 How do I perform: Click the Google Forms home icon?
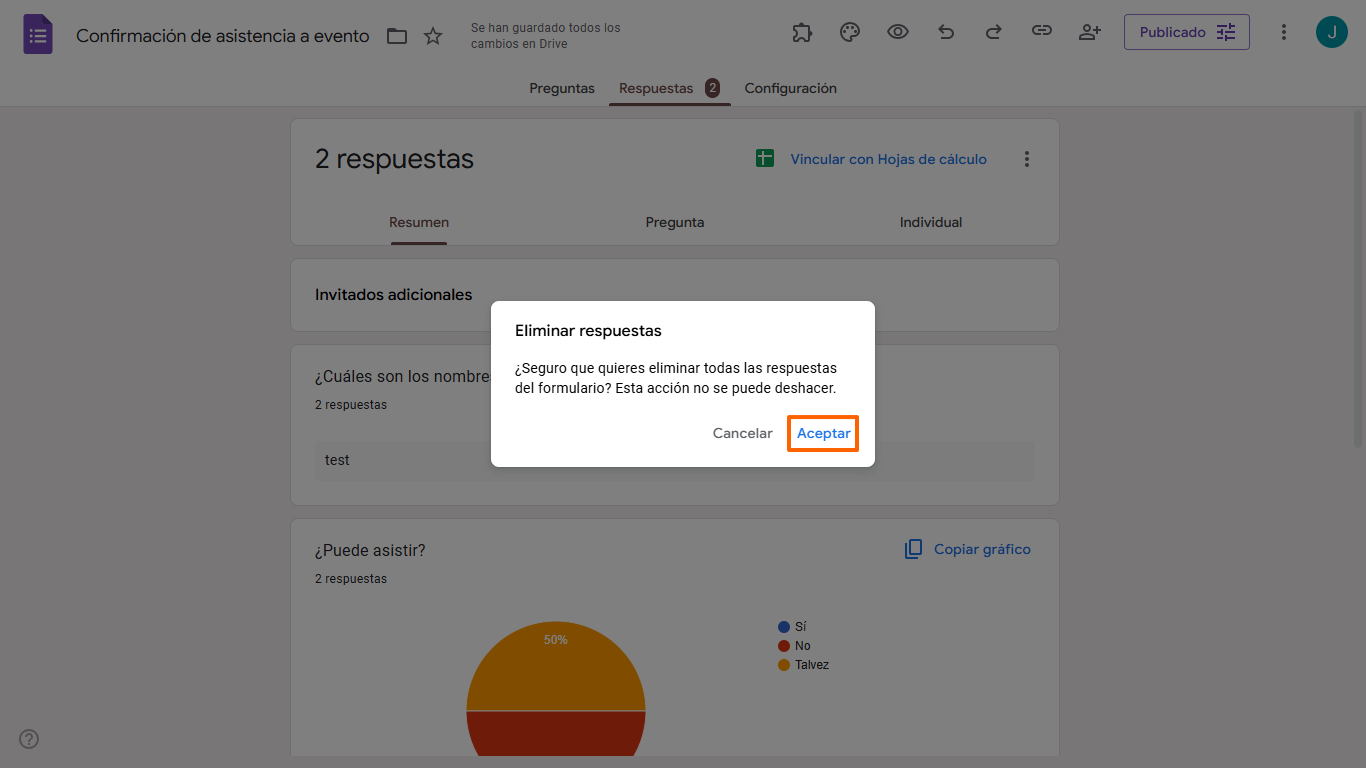tap(38, 35)
